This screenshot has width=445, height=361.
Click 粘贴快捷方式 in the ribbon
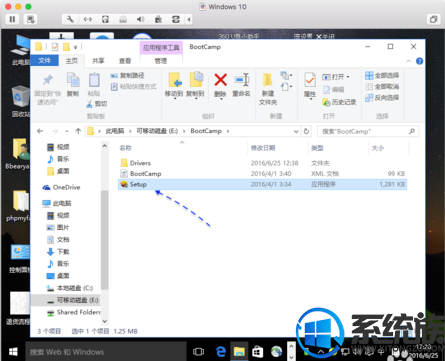click(134, 87)
